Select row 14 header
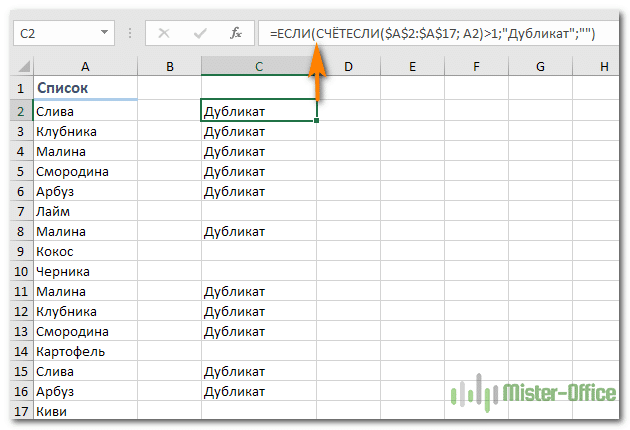The image size is (630, 430). coord(18,351)
